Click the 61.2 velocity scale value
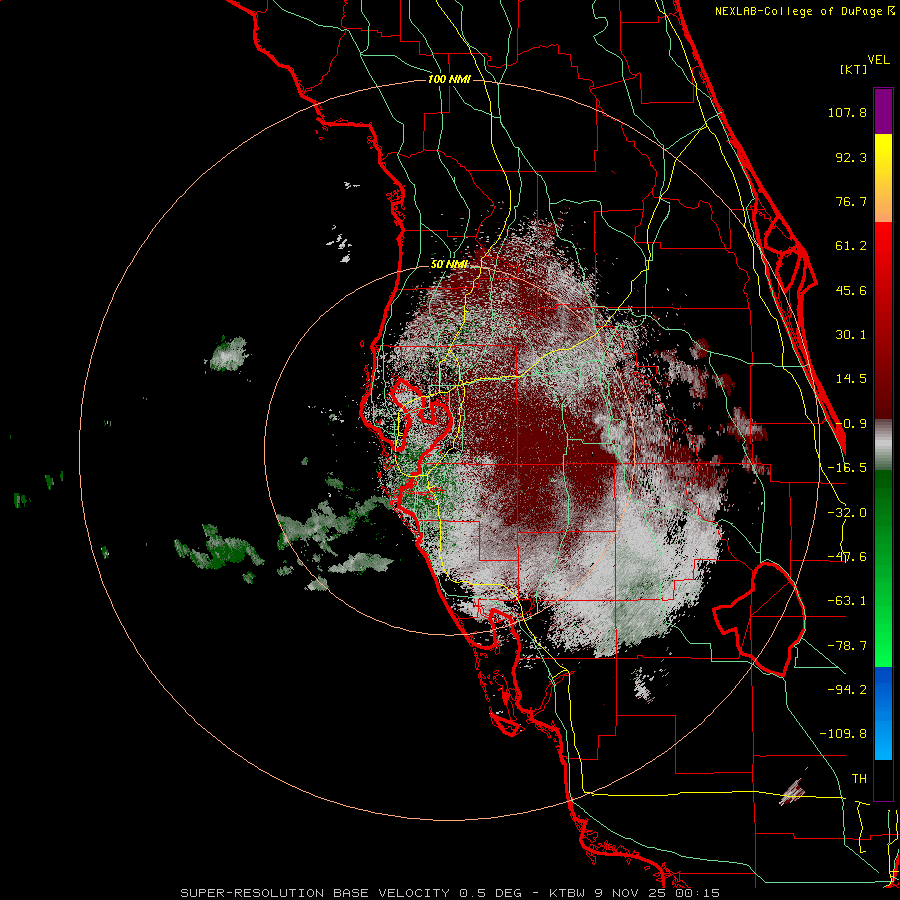This screenshot has width=900, height=900. coord(851,246)
